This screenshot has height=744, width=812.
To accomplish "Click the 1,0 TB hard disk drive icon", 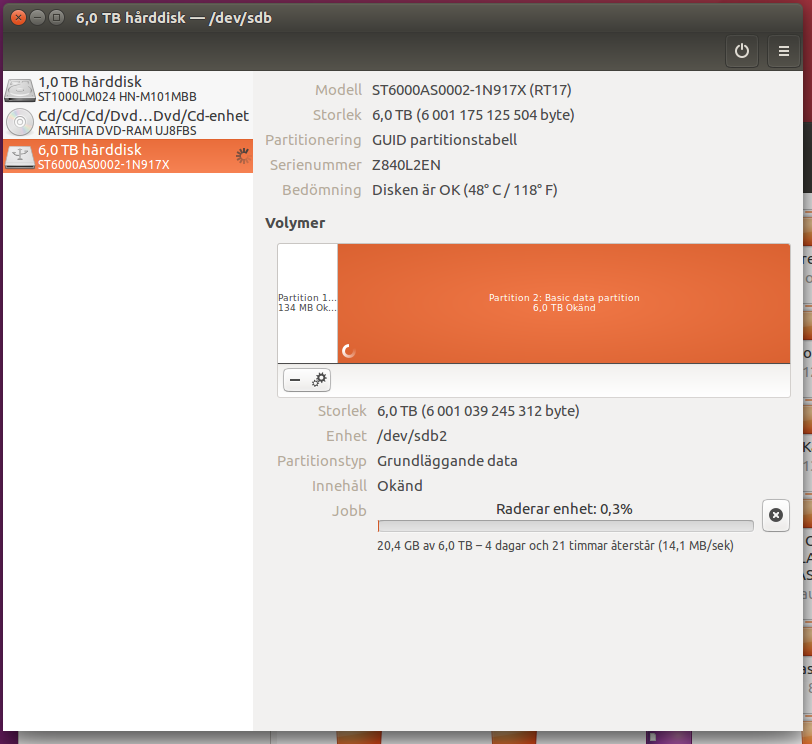I will pyautogui.click(x=20, y=90).
